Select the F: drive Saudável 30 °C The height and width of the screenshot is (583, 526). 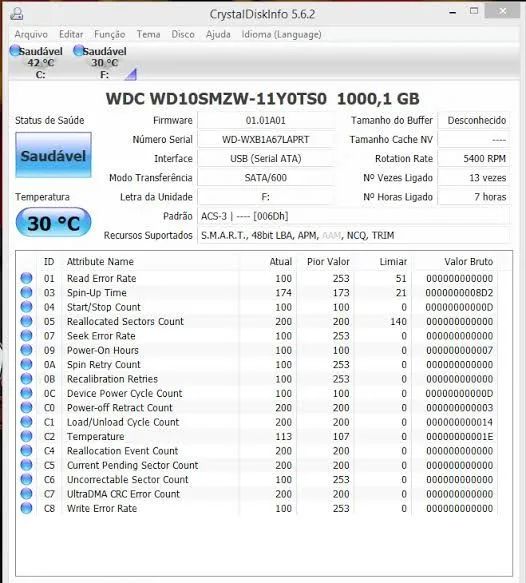coord(100,62)
